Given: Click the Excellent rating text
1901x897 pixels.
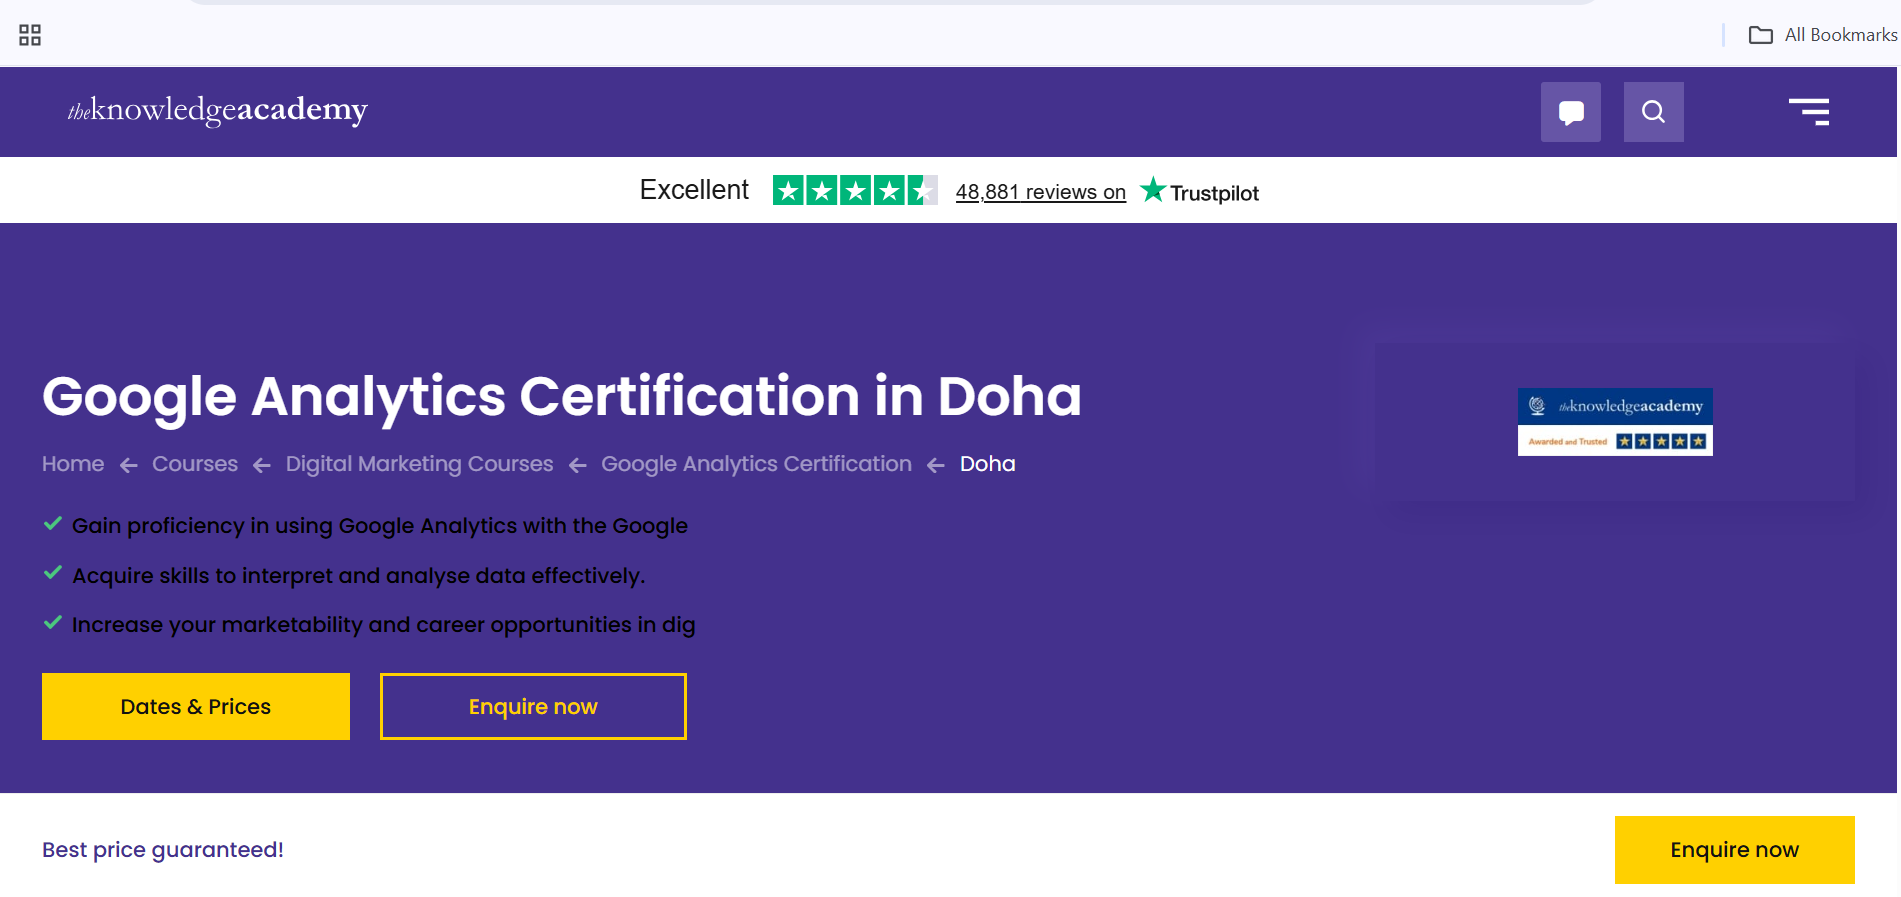Looking at the screenshot, I should pyautogui.click(x=694, y=190).
